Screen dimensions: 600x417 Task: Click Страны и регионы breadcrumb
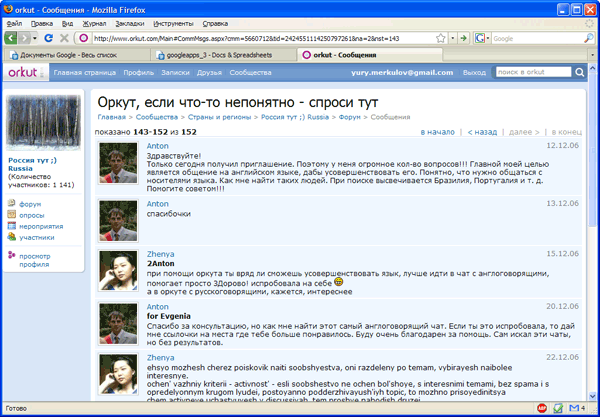point(219,117)
